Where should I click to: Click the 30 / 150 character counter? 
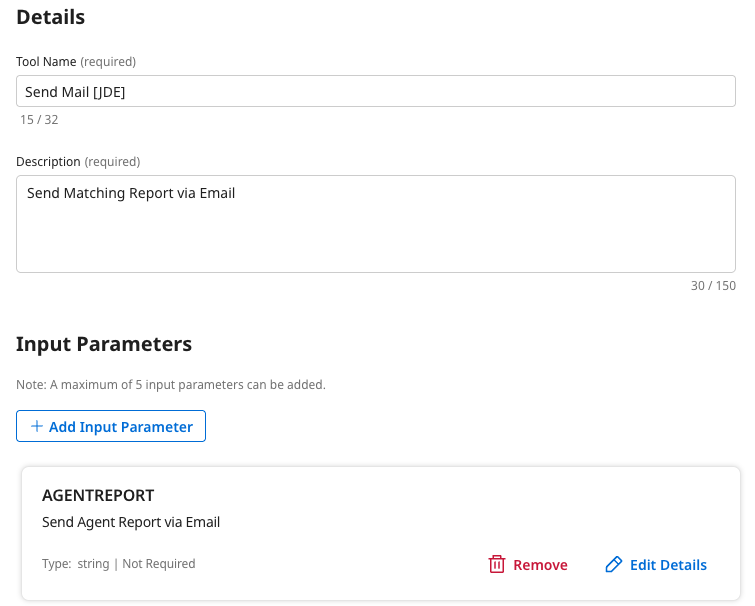pyautogui.click(x=713, y=286)
